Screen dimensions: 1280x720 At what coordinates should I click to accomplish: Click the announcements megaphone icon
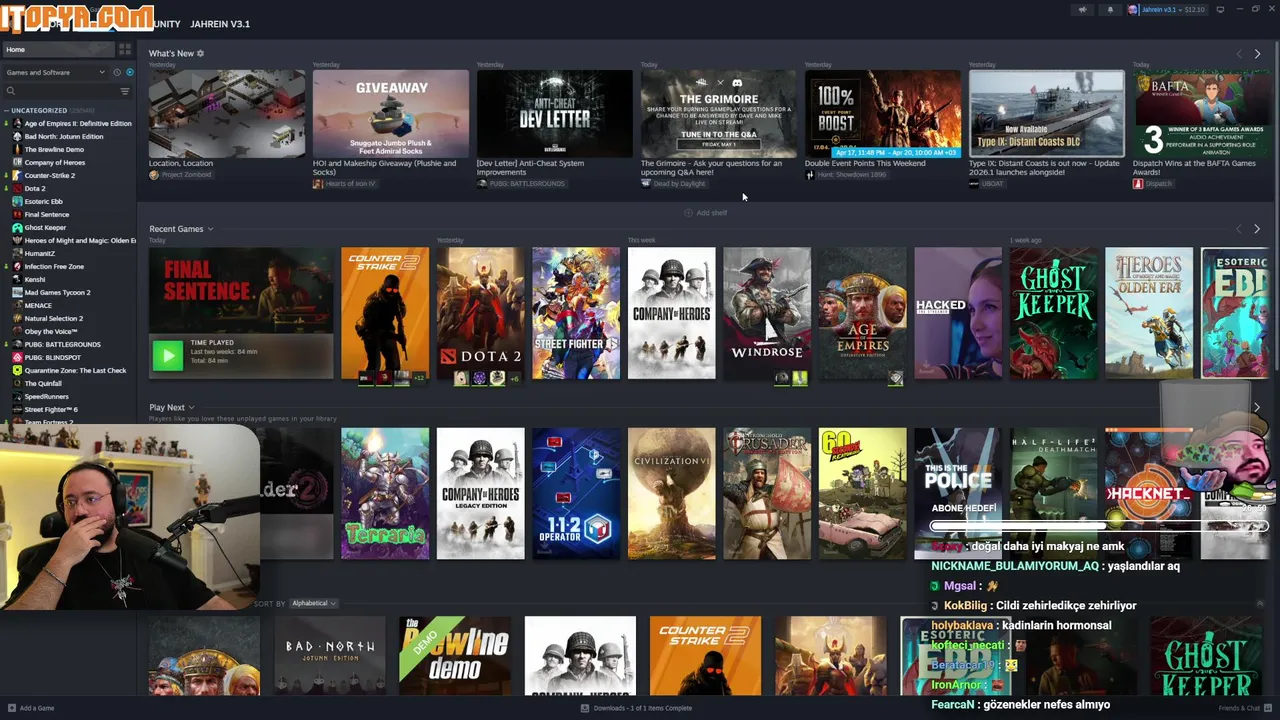pos(1082,9)
